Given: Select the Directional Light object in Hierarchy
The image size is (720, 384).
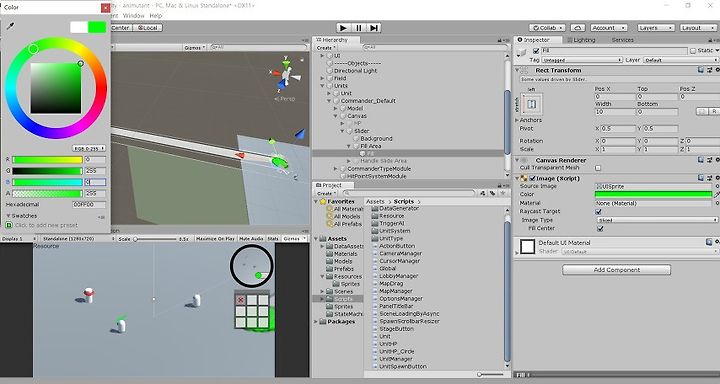Looking at the screenshot, I should [355, 71].
